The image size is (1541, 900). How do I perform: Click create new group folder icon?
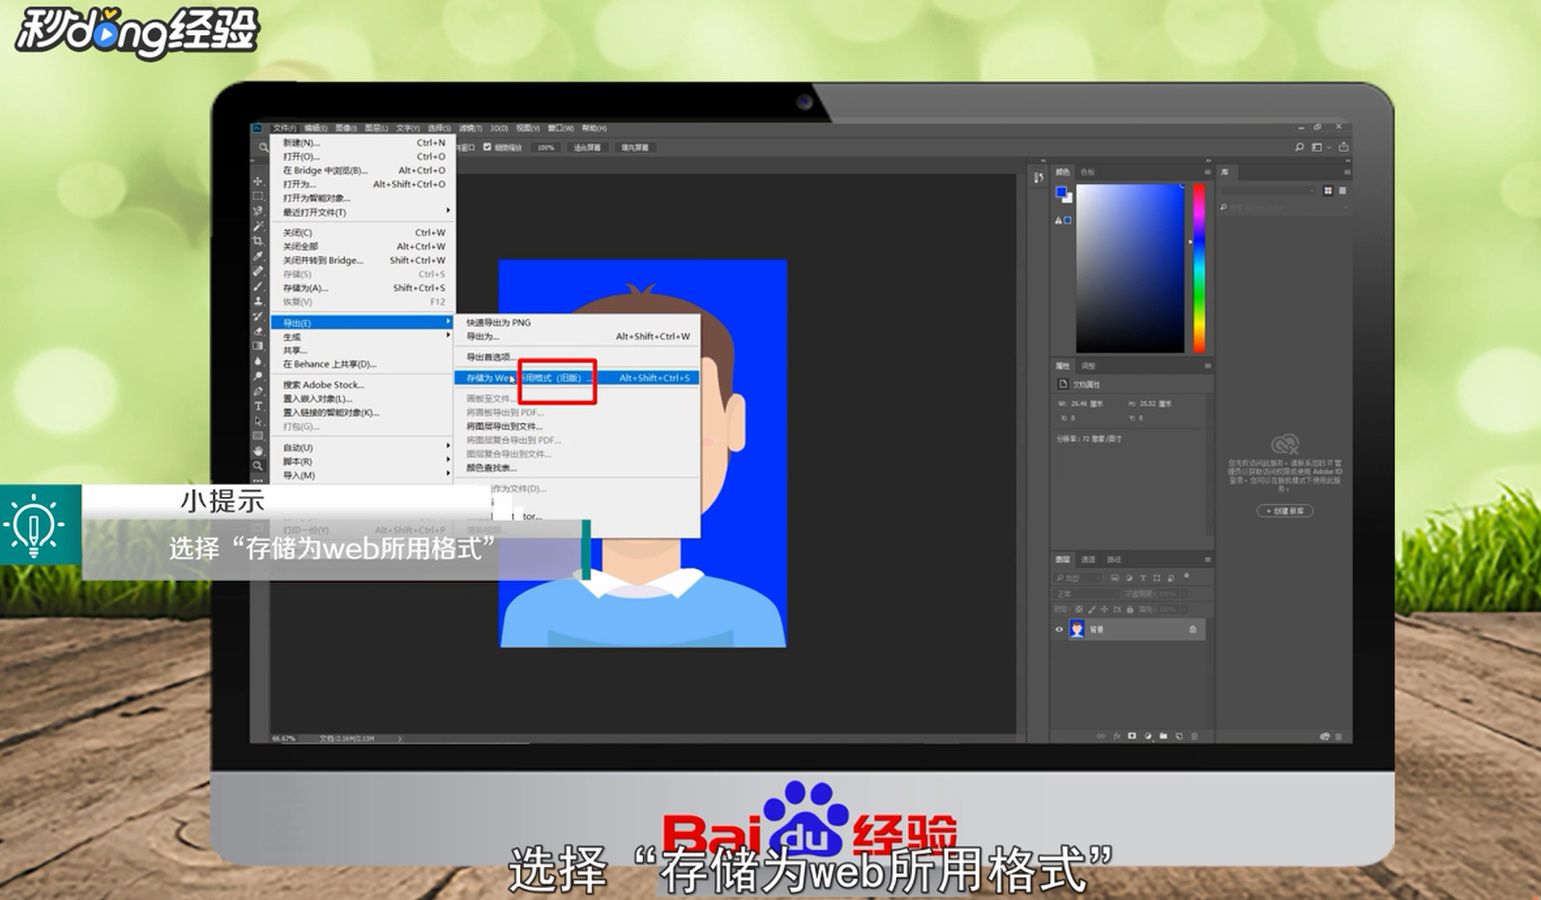click(1163, 736)
